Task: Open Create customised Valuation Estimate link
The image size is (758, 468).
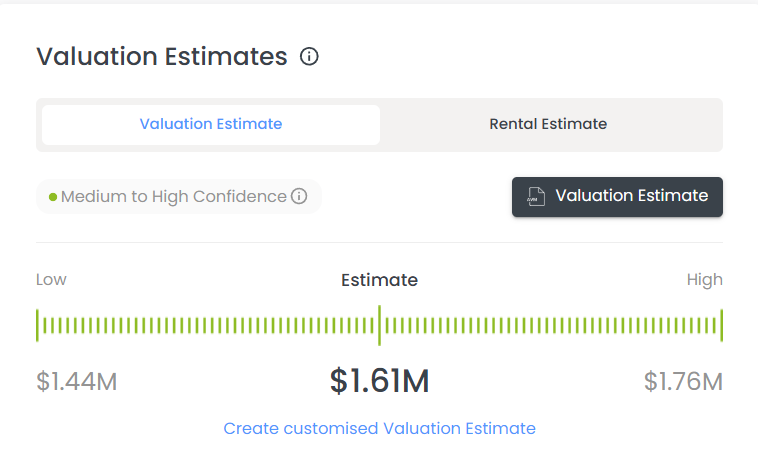Action: pyautogui.click(x=379, y=428)
